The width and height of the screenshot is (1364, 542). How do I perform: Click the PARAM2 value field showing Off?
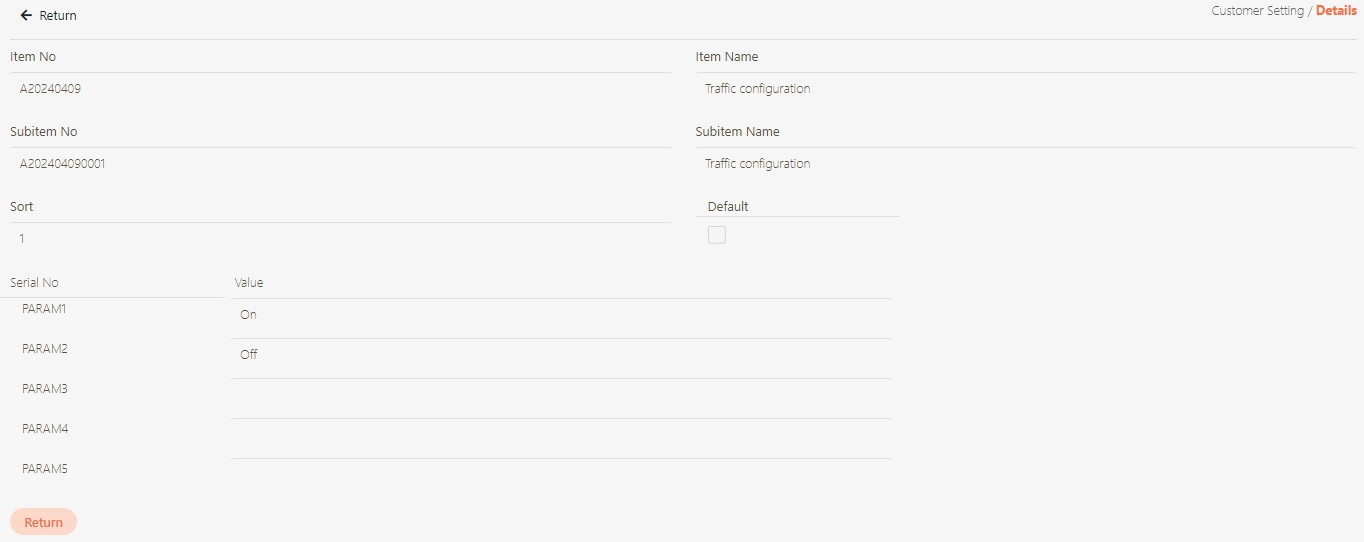(560, 355)
